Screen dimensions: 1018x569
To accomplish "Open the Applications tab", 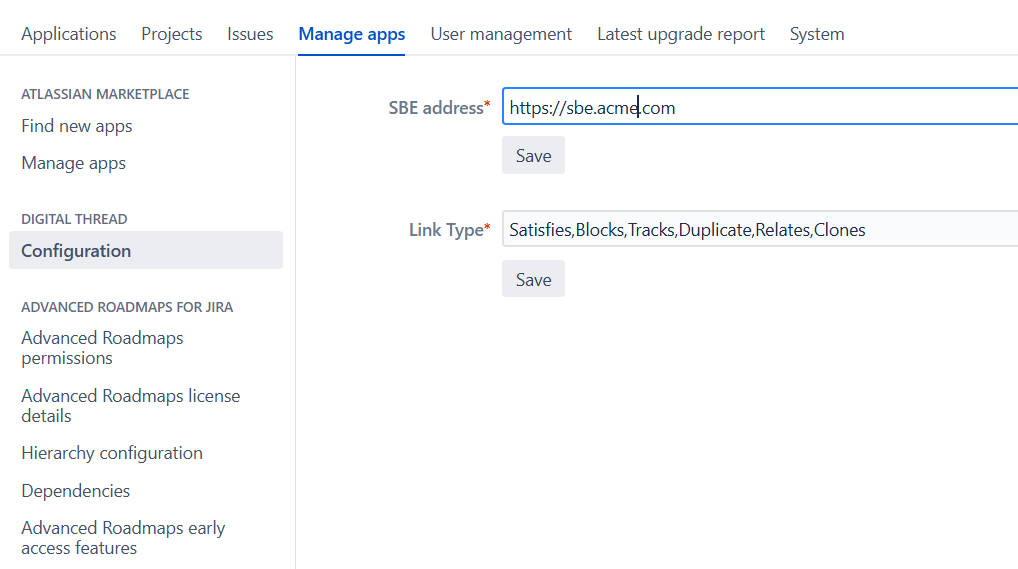I will [x=68, y=34].
